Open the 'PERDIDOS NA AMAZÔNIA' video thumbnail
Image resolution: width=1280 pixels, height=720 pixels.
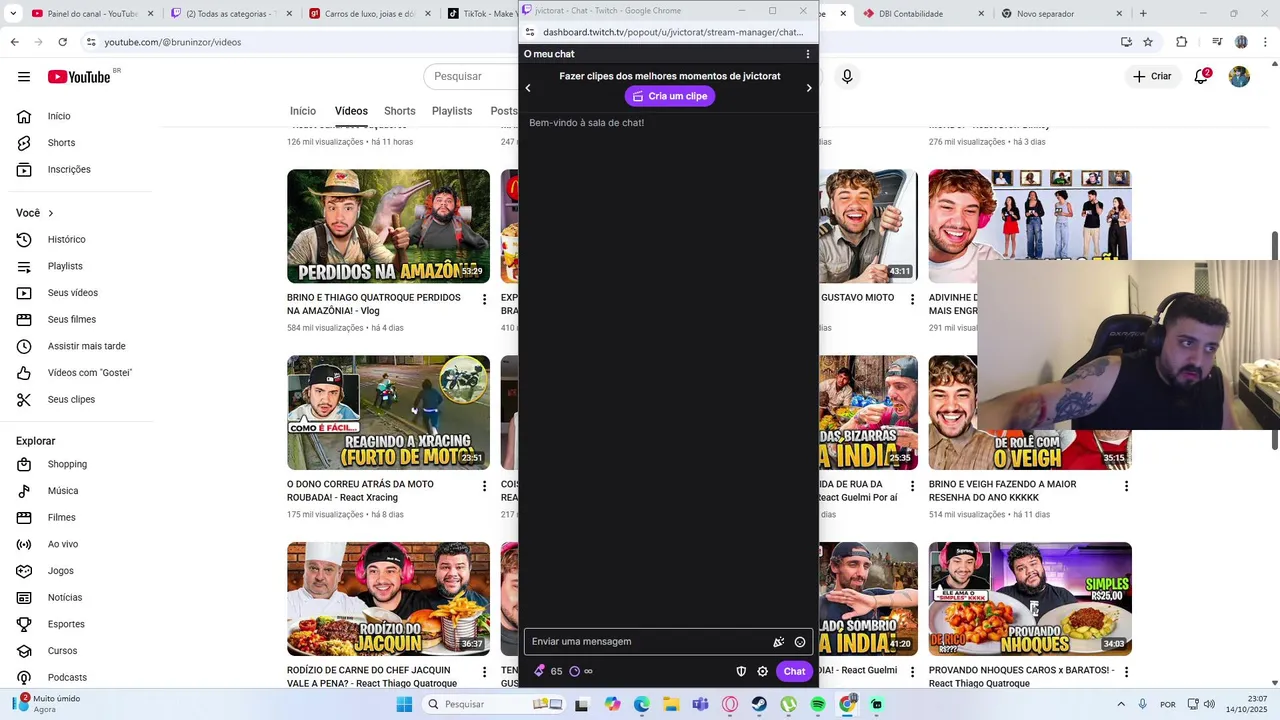(388, 226)
